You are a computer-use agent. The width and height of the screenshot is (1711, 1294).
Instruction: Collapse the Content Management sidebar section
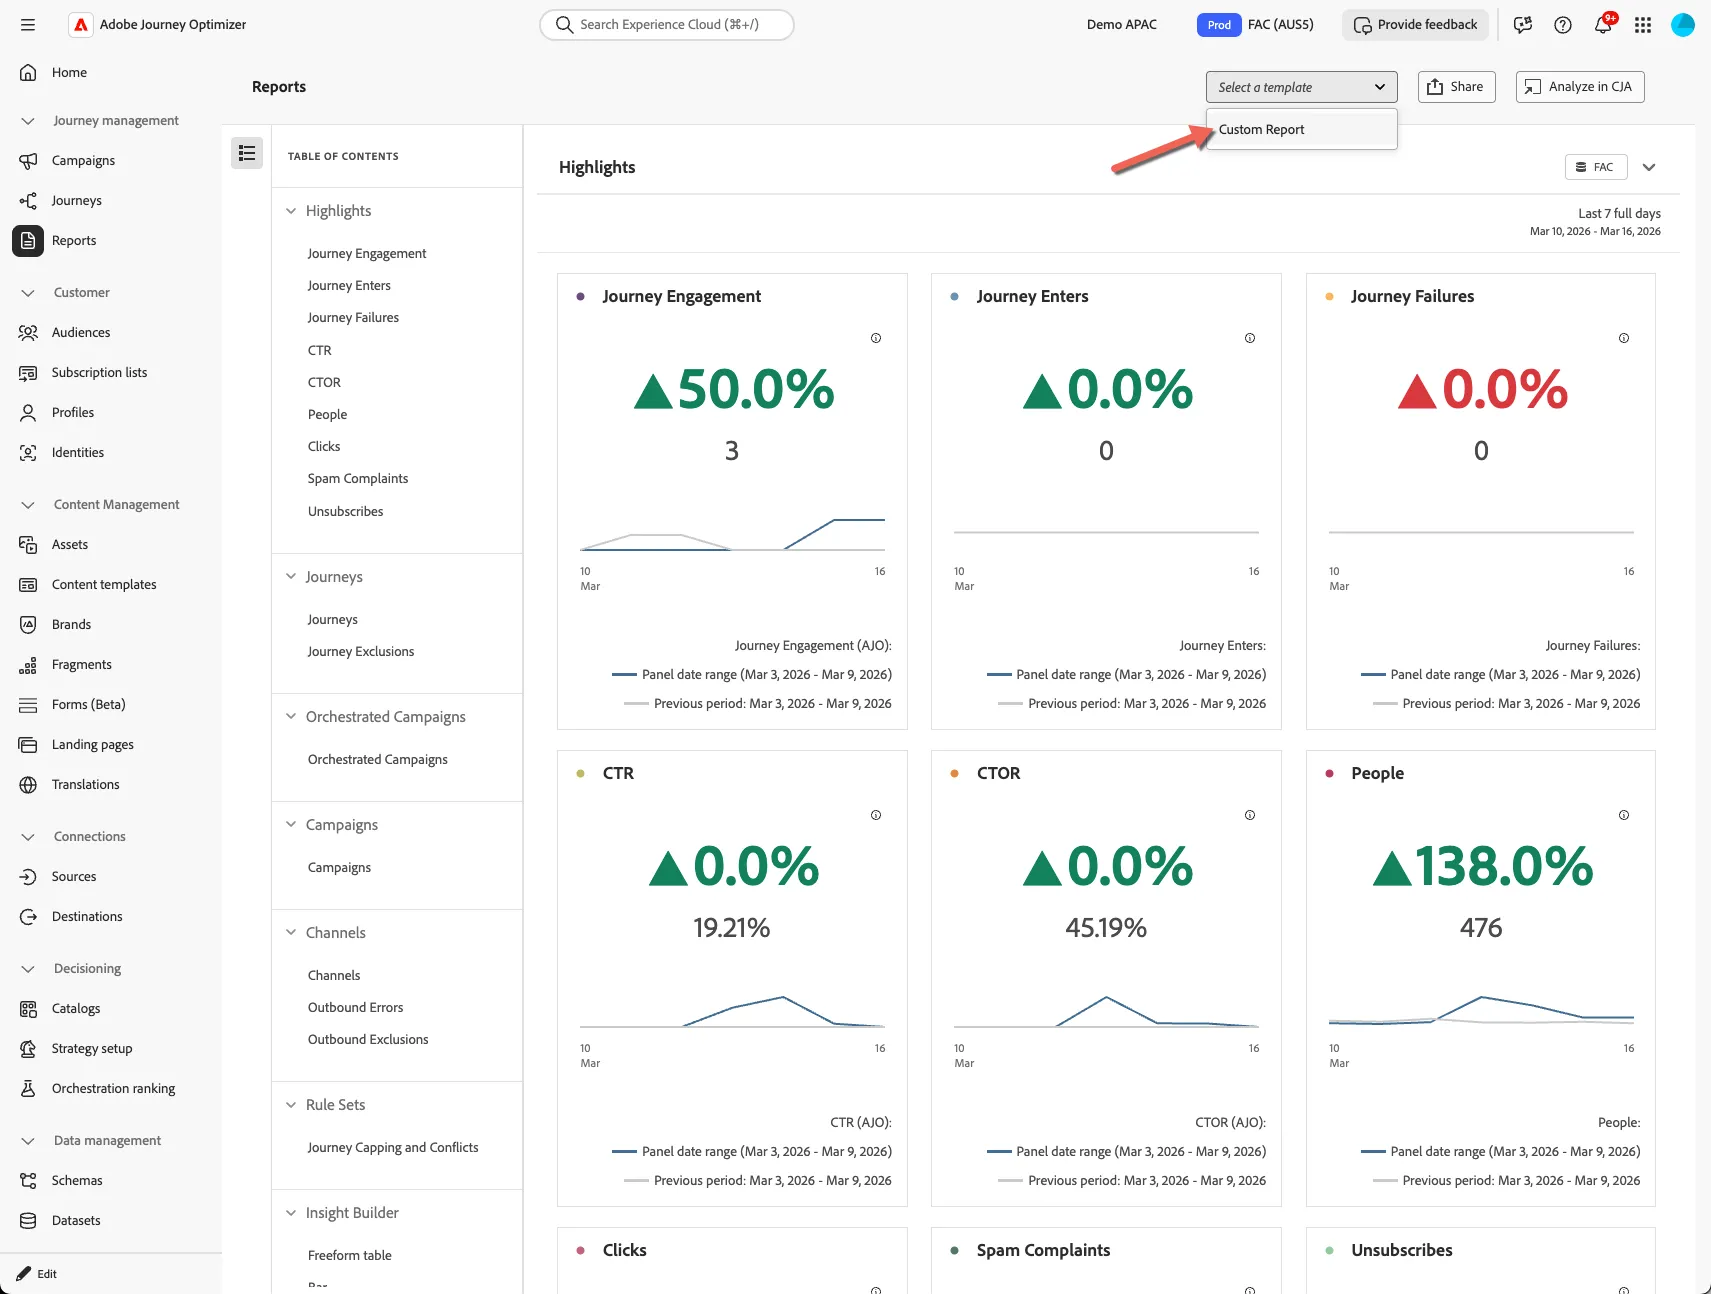click(28, 505)
